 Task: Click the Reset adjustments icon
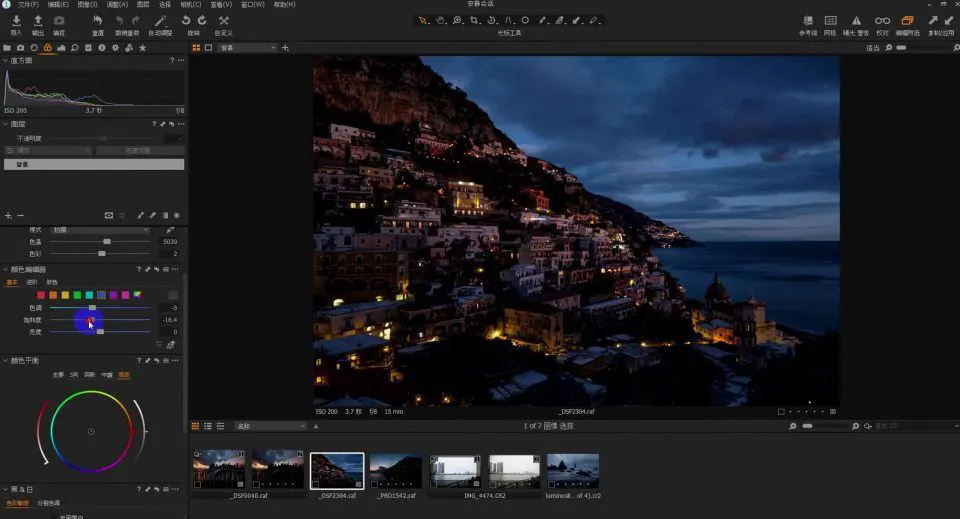97,21
